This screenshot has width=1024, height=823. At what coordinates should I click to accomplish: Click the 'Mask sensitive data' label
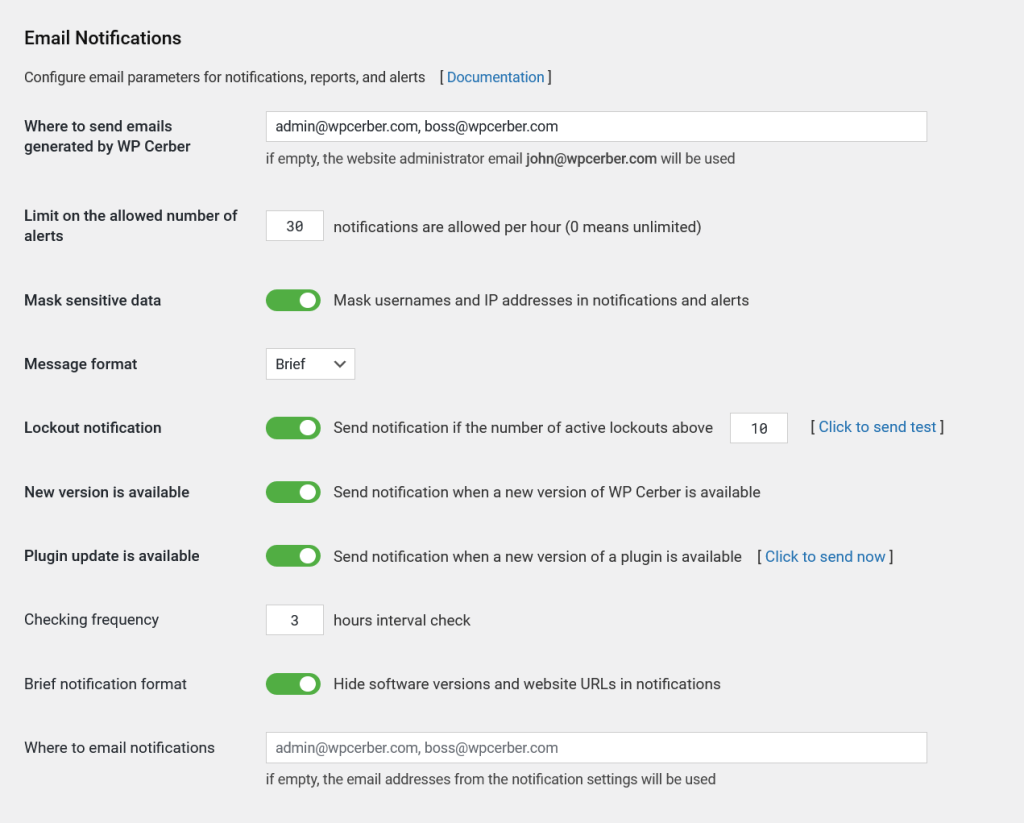[92, 300]
